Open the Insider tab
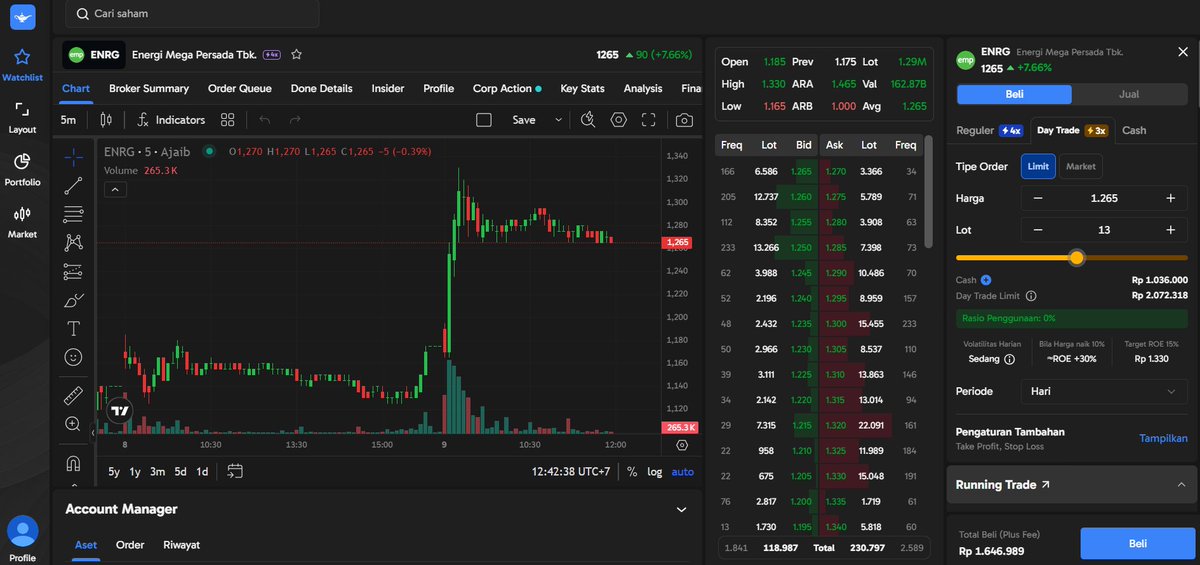The height and width of the screenshot is (565, 1200). coord(388,89)
